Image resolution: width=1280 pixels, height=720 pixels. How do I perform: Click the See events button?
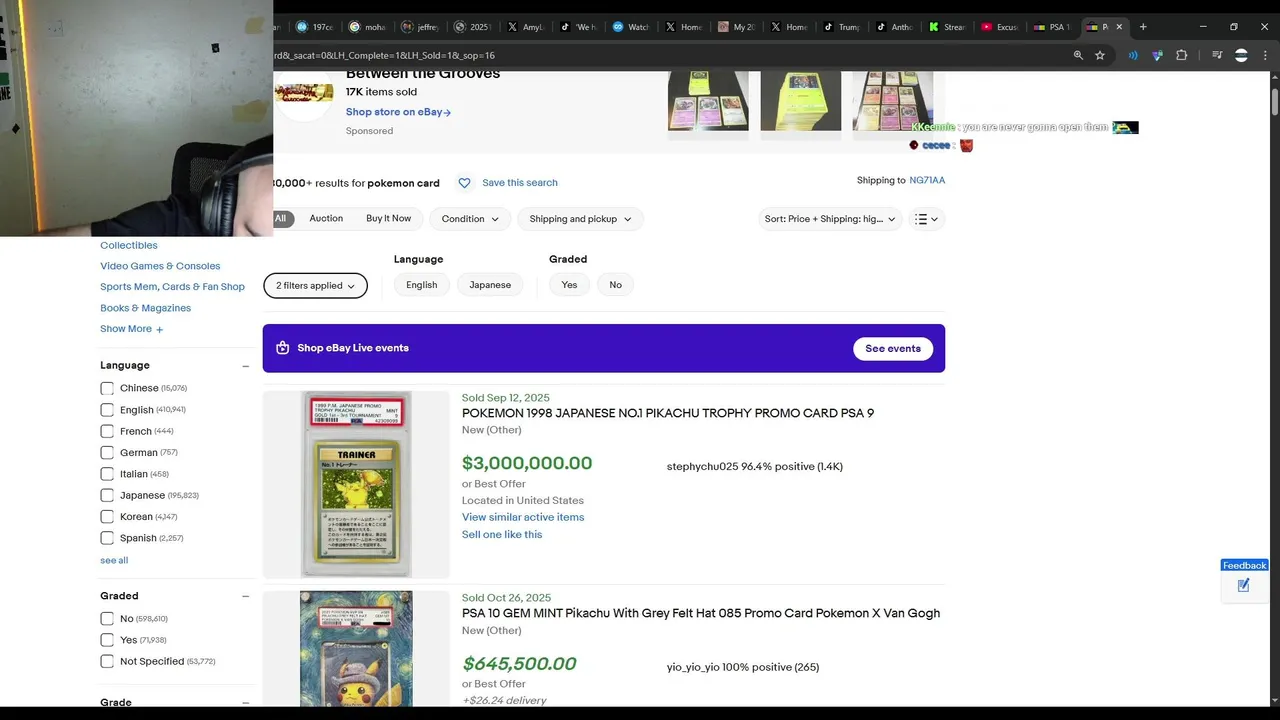tap(893, 348)
